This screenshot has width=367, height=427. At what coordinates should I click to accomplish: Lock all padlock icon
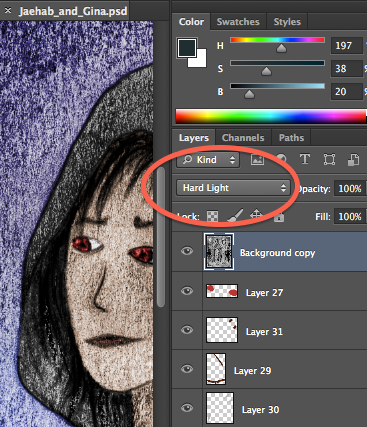coord(279,217)
